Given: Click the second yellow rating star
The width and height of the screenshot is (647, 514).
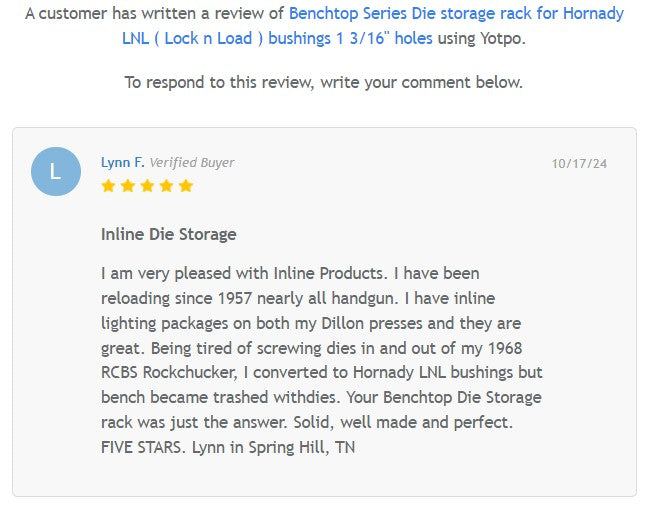Looking at the screenshot, I should tap(127, 186).
